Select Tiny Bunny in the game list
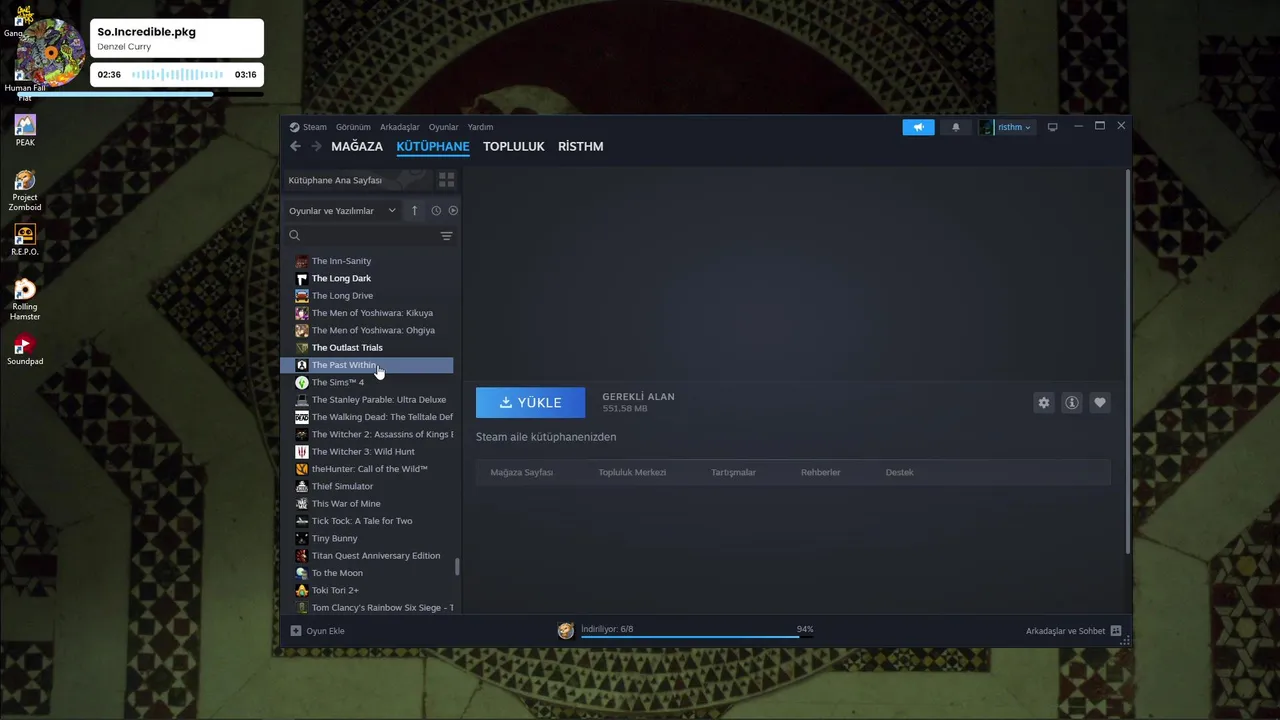The width and height of the screenshot is (1280, 720). [367, 538]
